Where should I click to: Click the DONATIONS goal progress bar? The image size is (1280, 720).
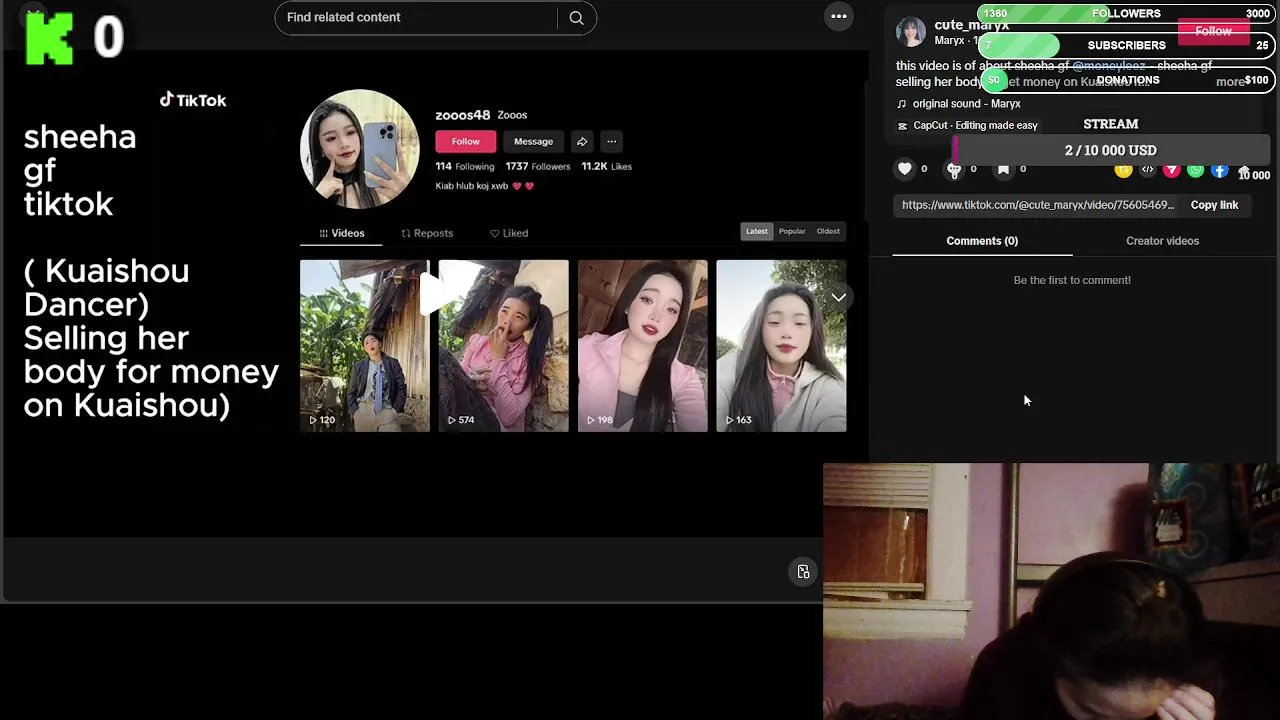[1127, 80]
